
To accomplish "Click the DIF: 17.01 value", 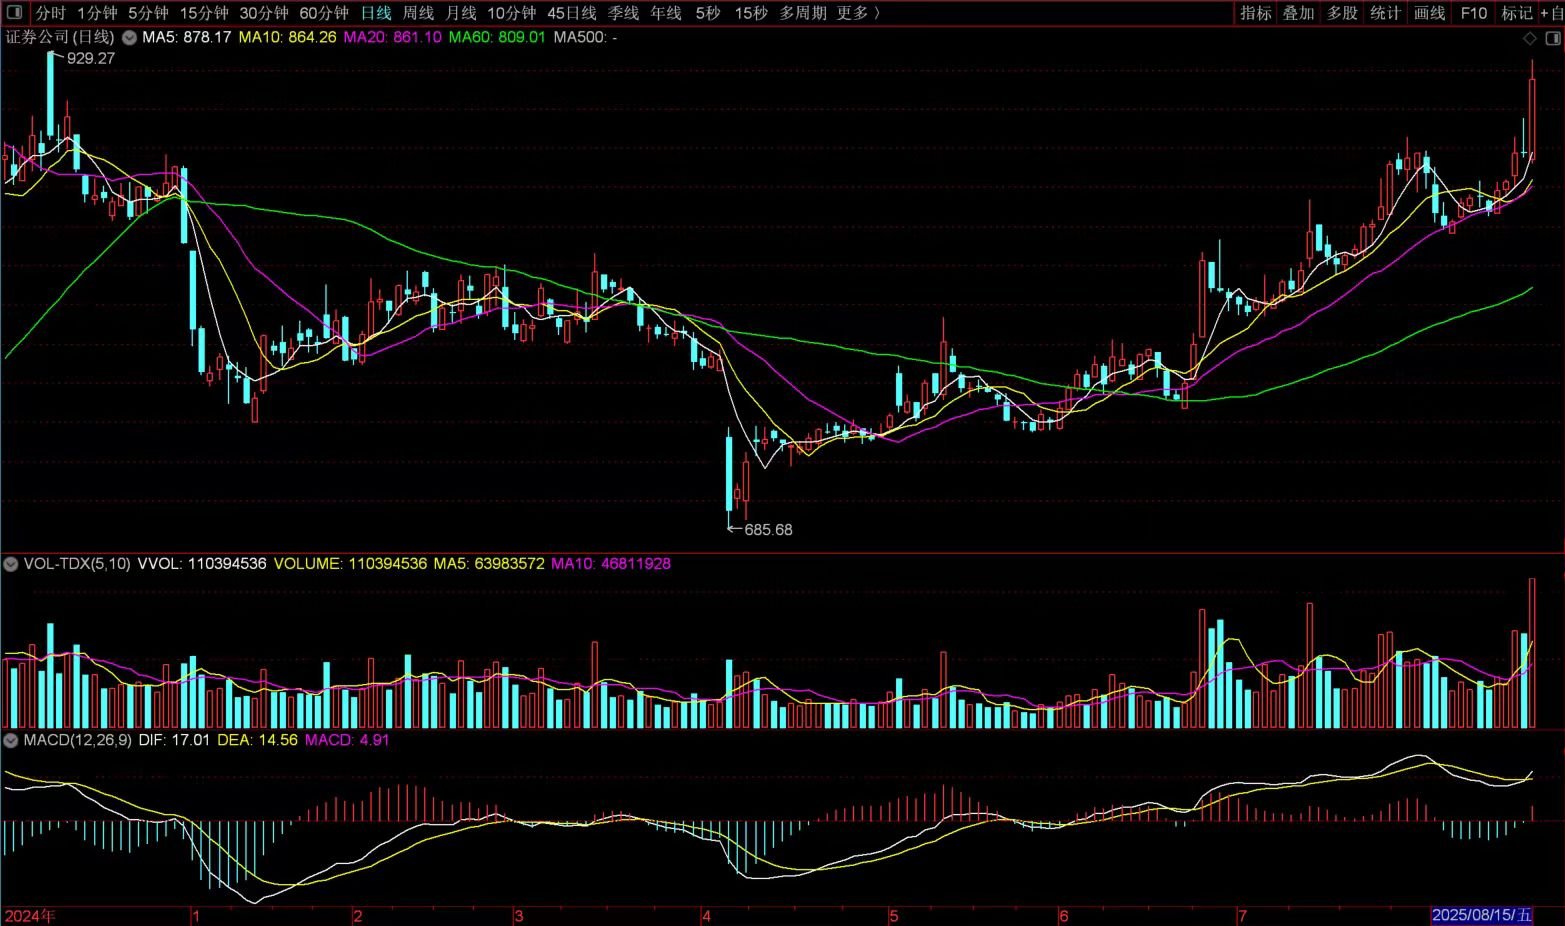I will (174, 740).
